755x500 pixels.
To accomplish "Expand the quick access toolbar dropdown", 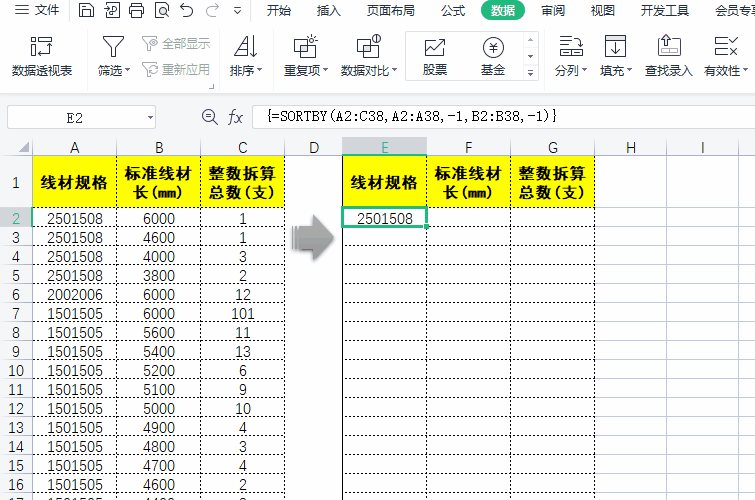I will coord(237,10).
